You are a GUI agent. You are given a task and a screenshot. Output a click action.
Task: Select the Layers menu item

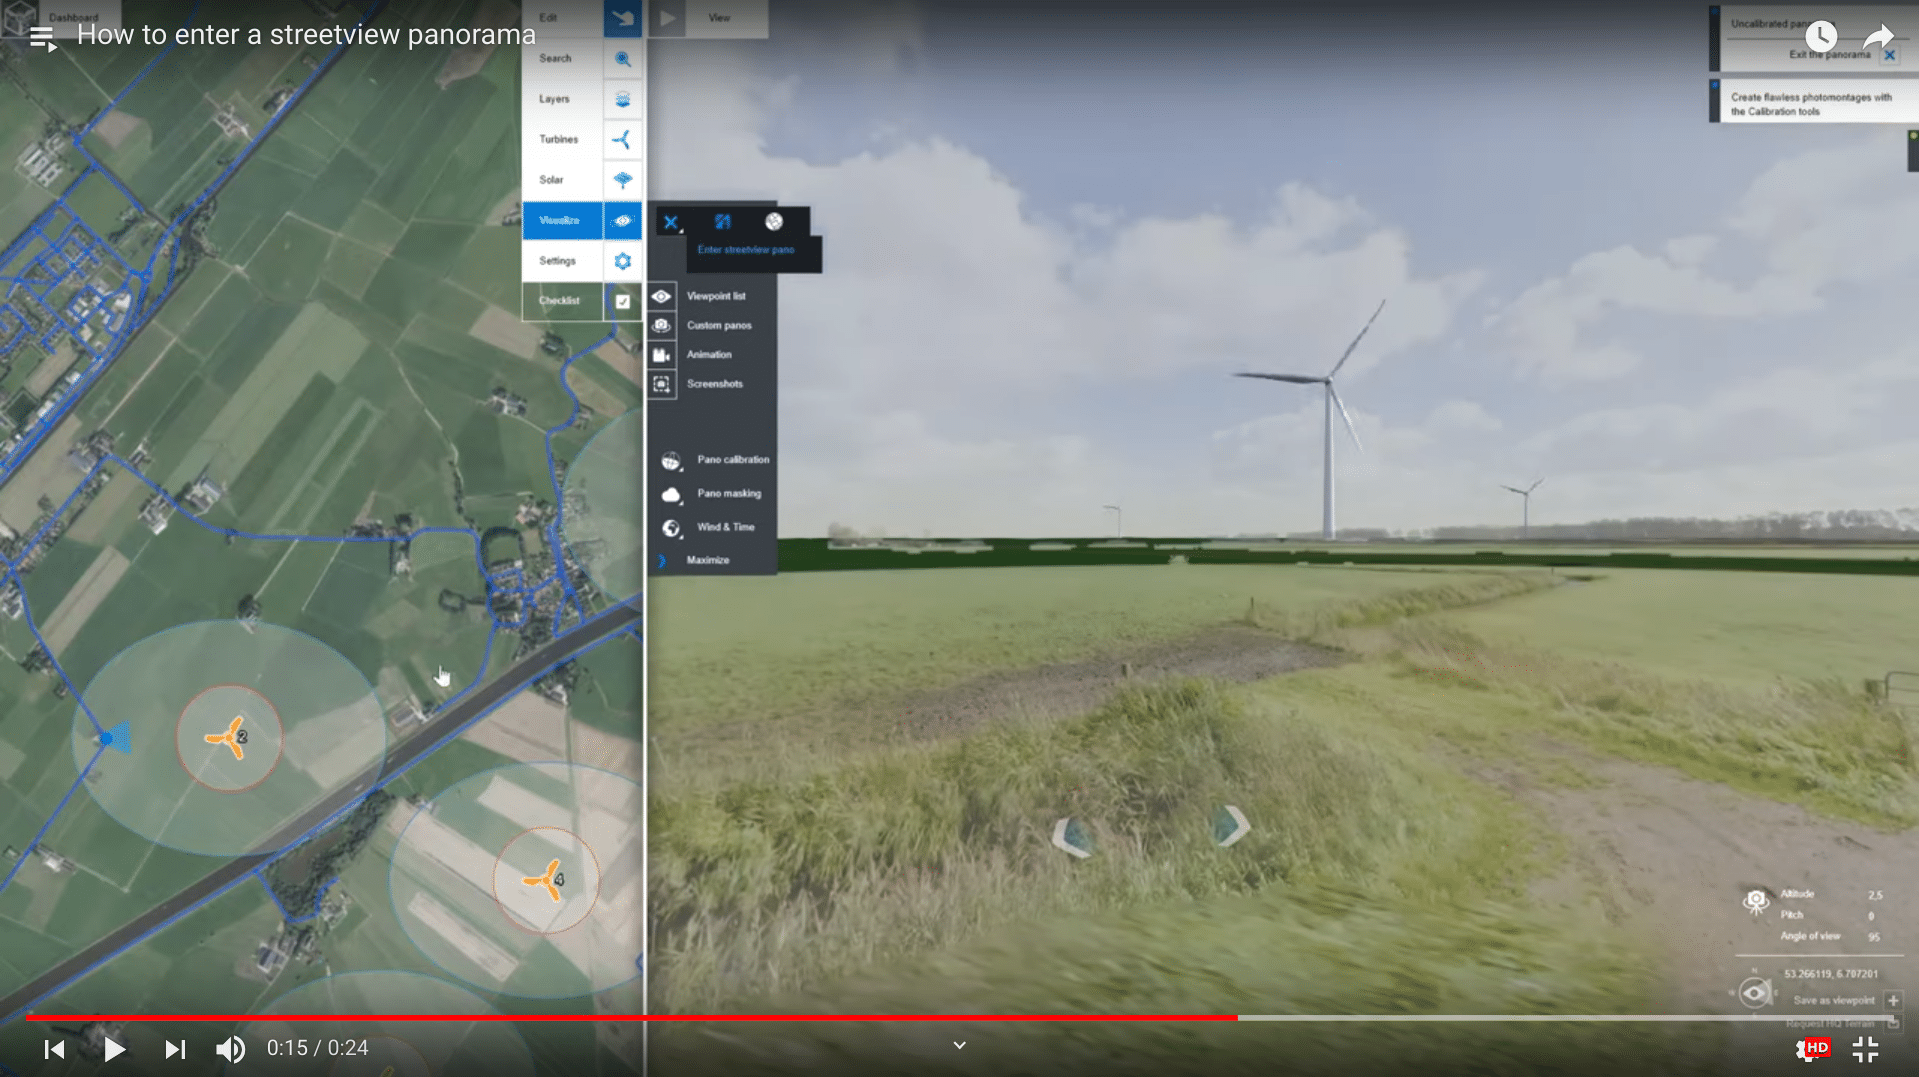[x=554, y=99]
